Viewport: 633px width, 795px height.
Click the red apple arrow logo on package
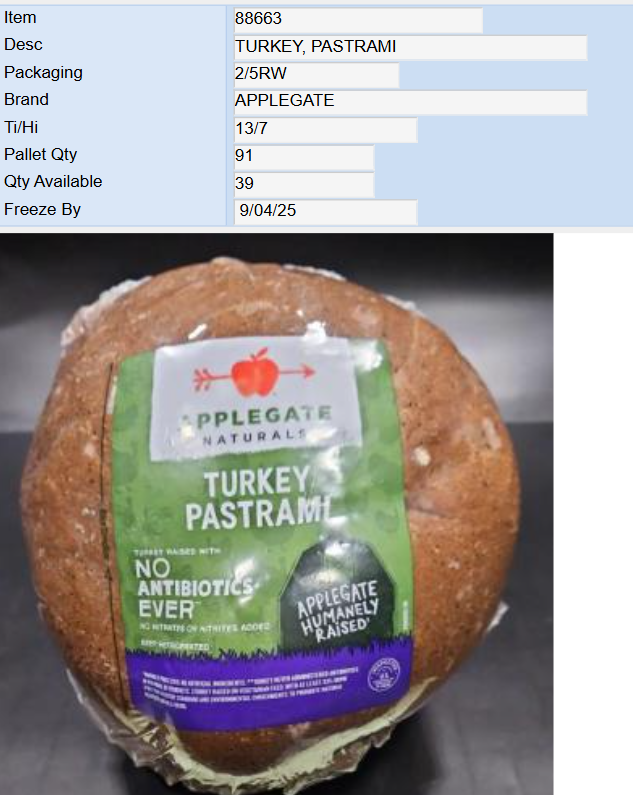tap(254, 374)
